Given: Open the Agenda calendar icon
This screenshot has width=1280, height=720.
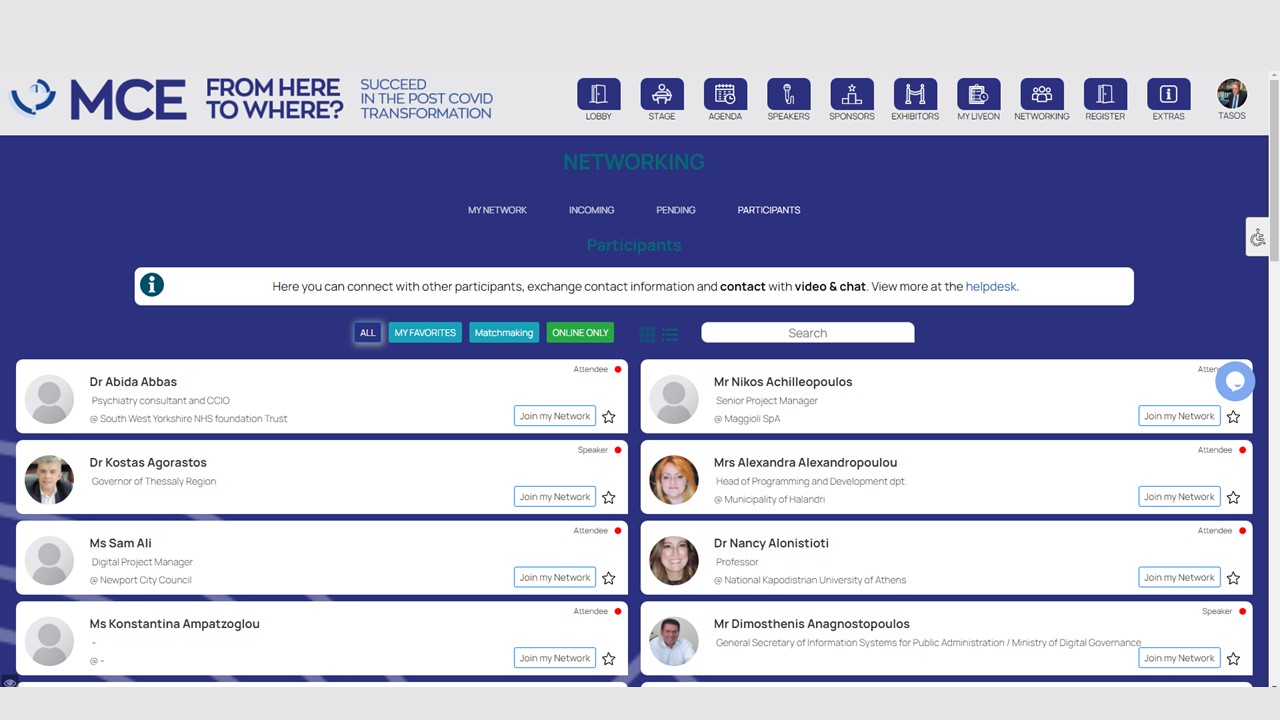Looking at the screenshot, I should point(725,95).
